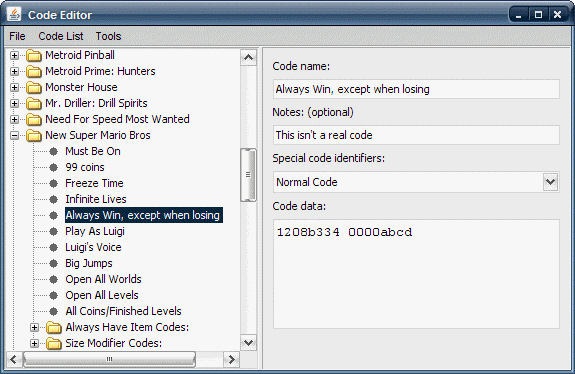Select the Open All Worlds code
Image resolution: width=575 pixels, height=374 pixels.
pyautogui.click(x=103, y=279)
